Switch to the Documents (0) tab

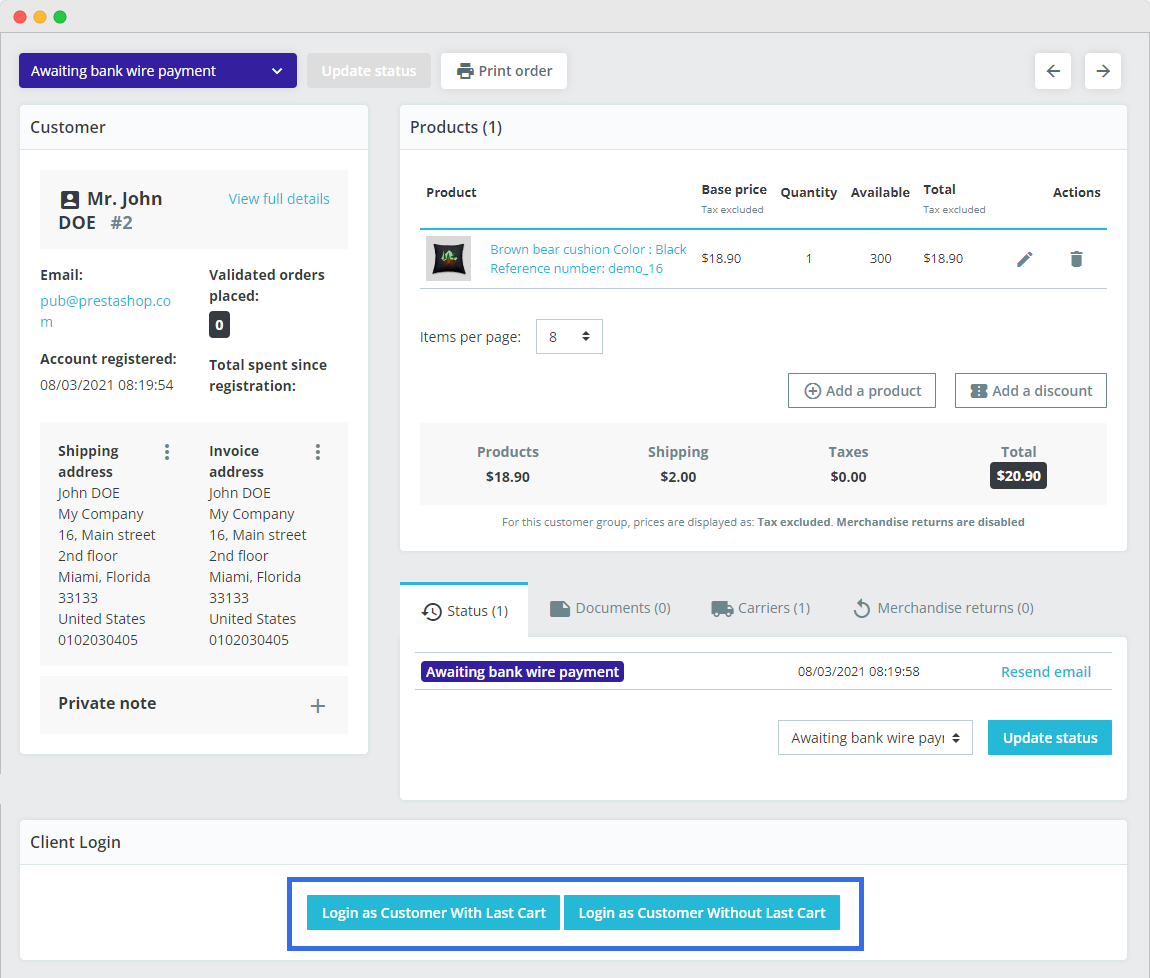[x=610, y=608]
